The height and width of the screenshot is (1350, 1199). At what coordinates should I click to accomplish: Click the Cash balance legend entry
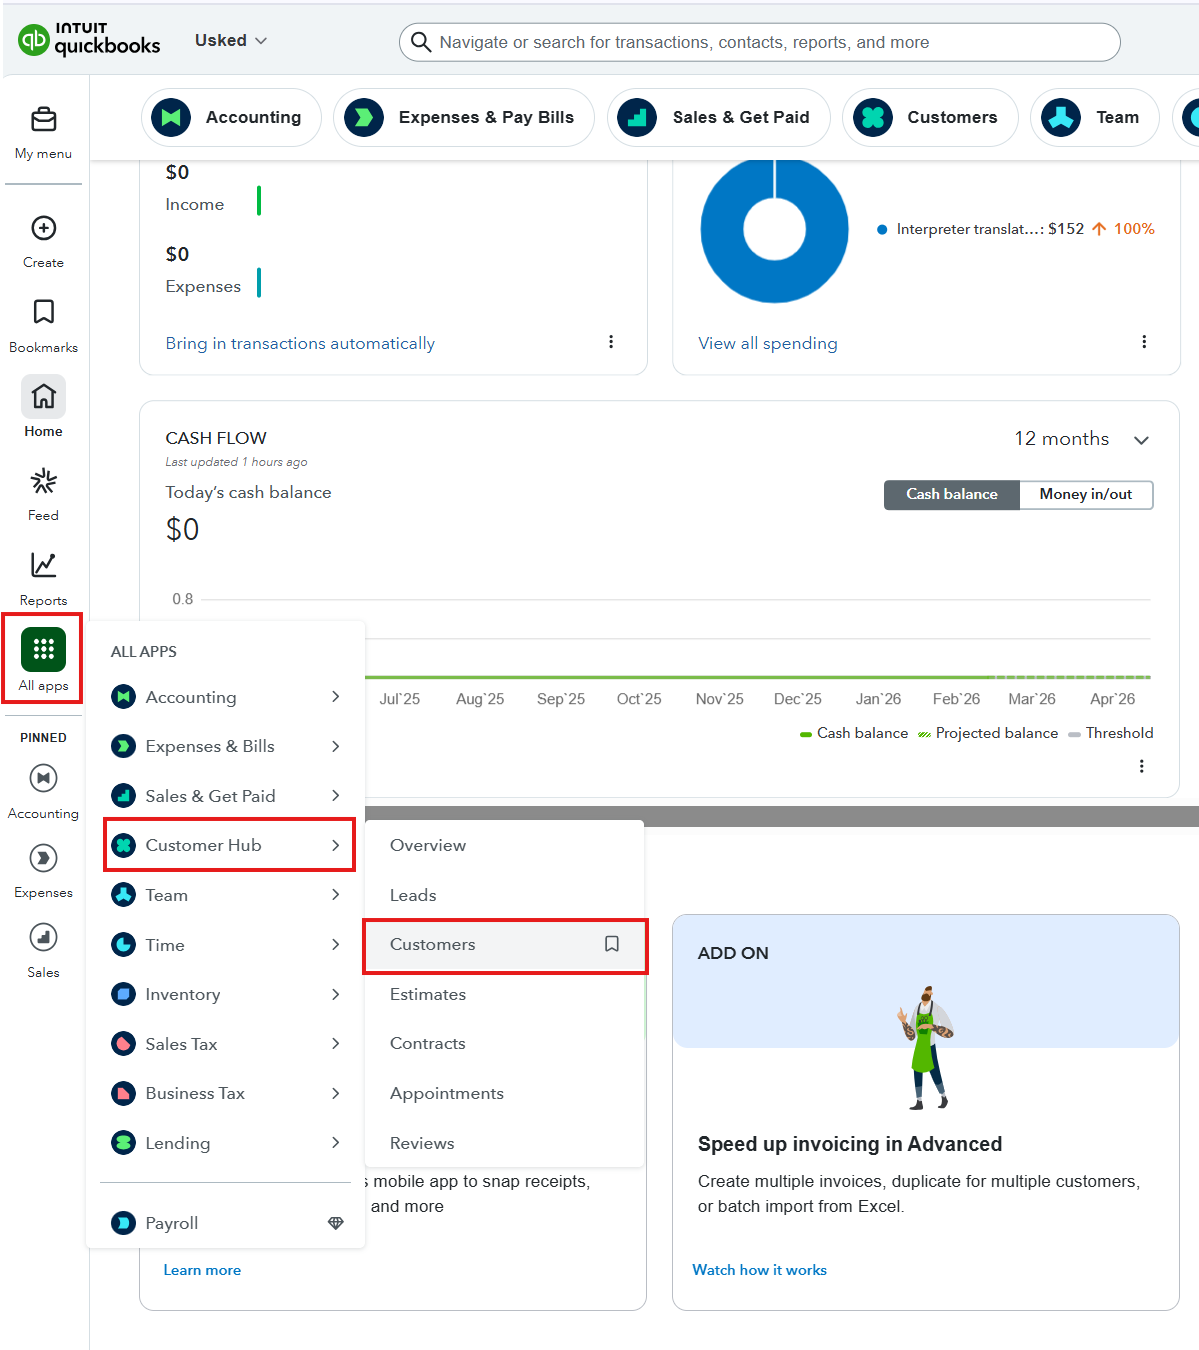(x=854, y=733)
